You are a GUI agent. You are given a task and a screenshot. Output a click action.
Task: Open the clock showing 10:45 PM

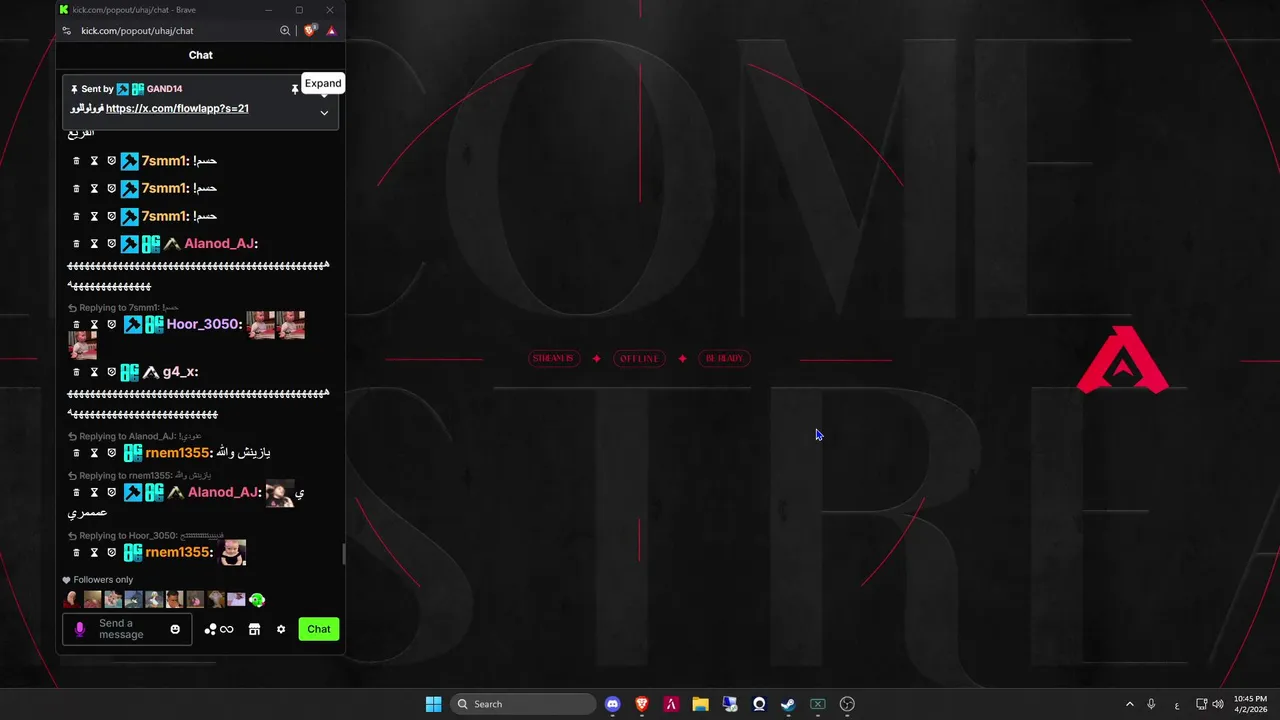pyautogui.click(x=1249, y=704)
